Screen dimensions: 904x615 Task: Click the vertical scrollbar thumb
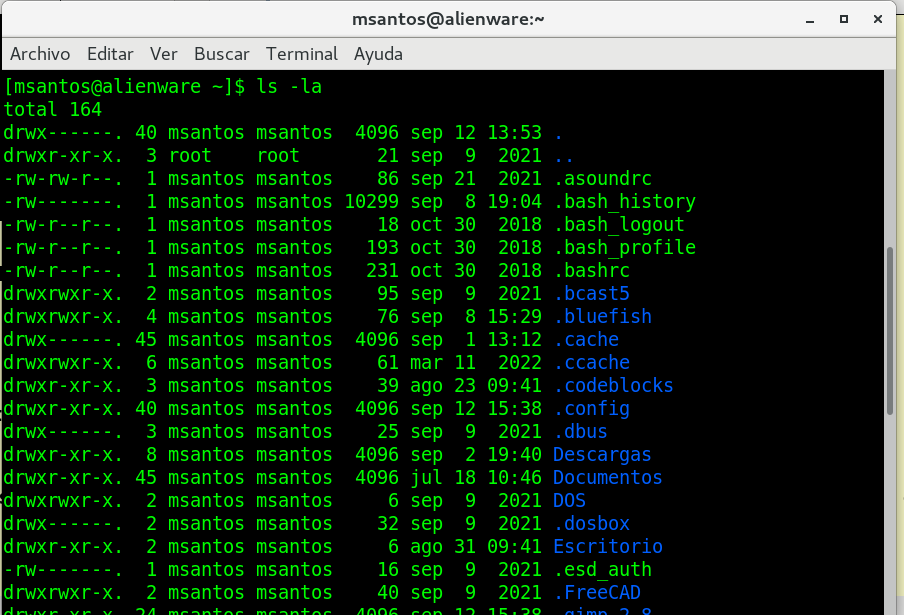tap(892, 330)
